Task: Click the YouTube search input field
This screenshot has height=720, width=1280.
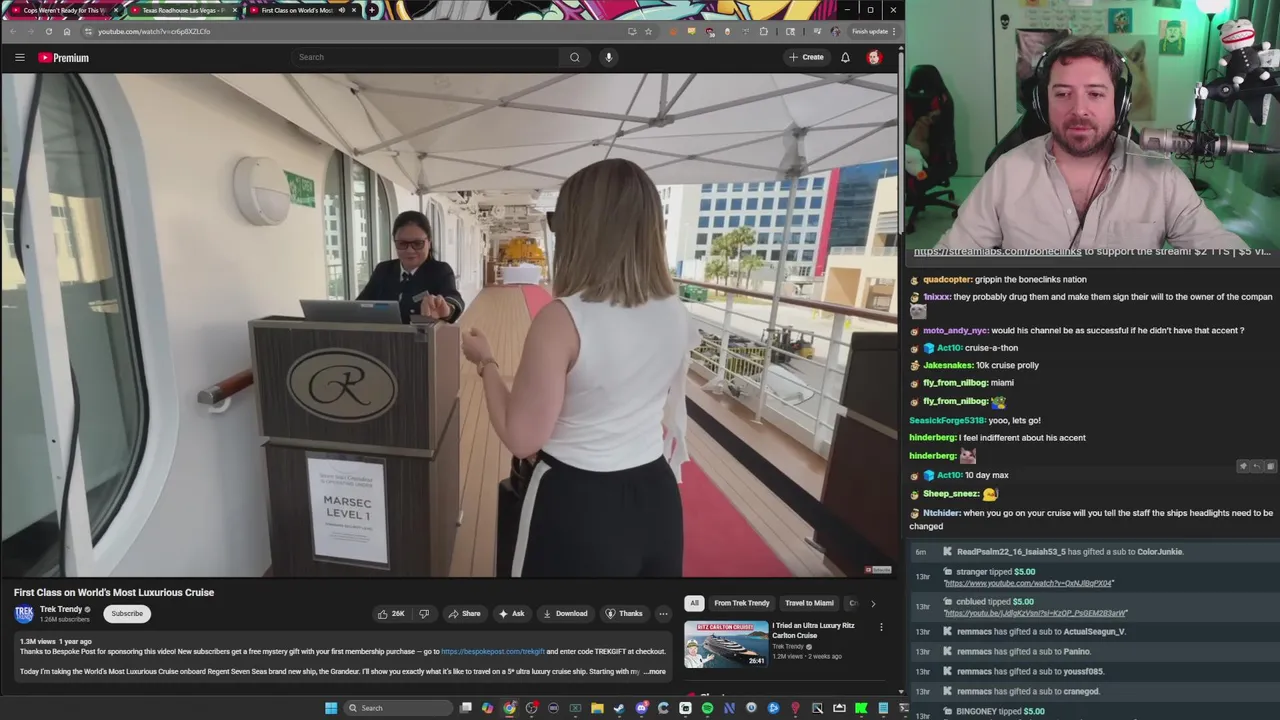Action: 425,57
